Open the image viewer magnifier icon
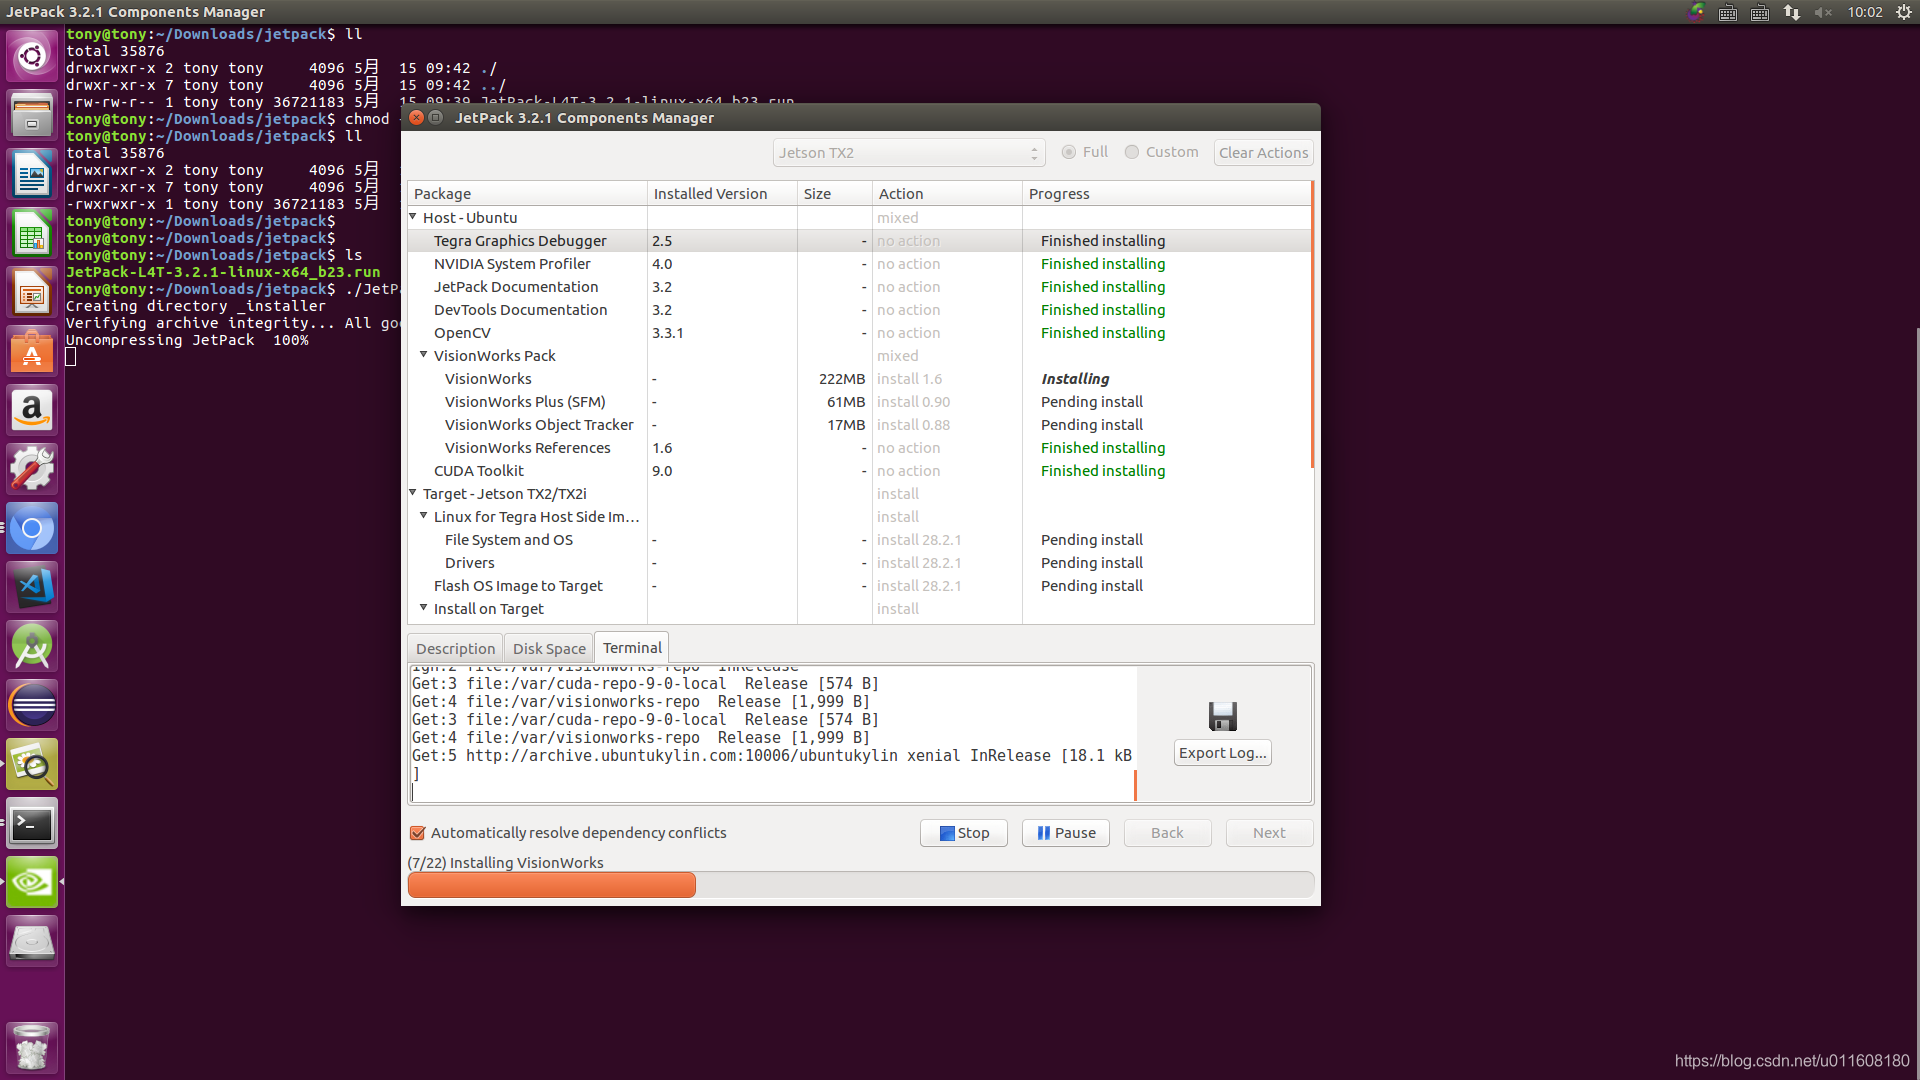Viewport: 1920px width, 1080px height. (x=32, y=764)
